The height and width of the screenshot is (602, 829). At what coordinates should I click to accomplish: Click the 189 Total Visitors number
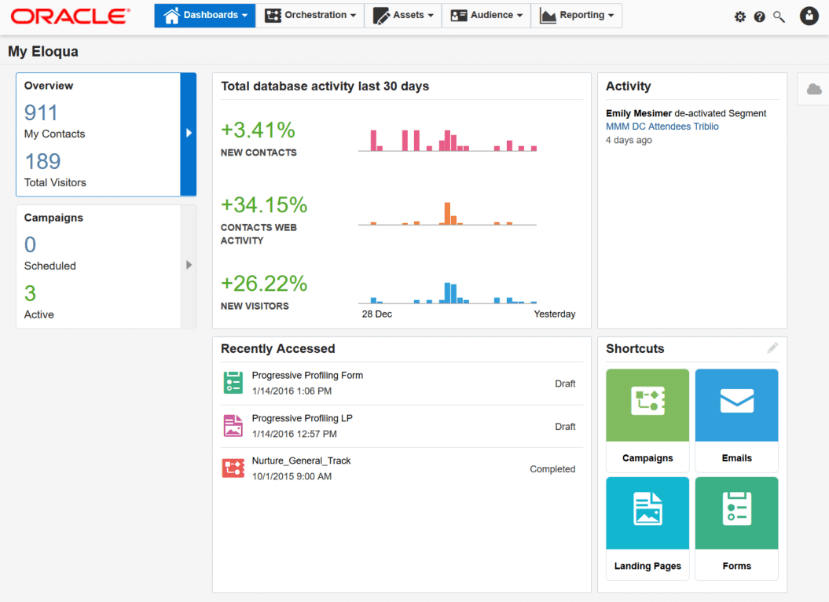[x=43, y=161]
